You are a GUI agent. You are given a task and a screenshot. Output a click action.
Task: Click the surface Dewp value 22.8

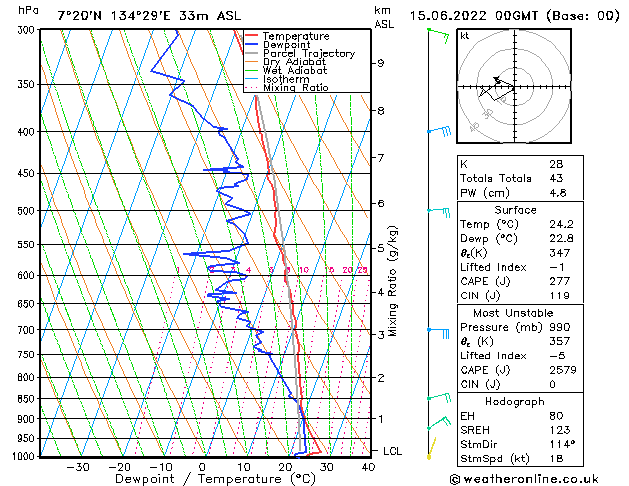pyautogui.click(x=561, y=238)
